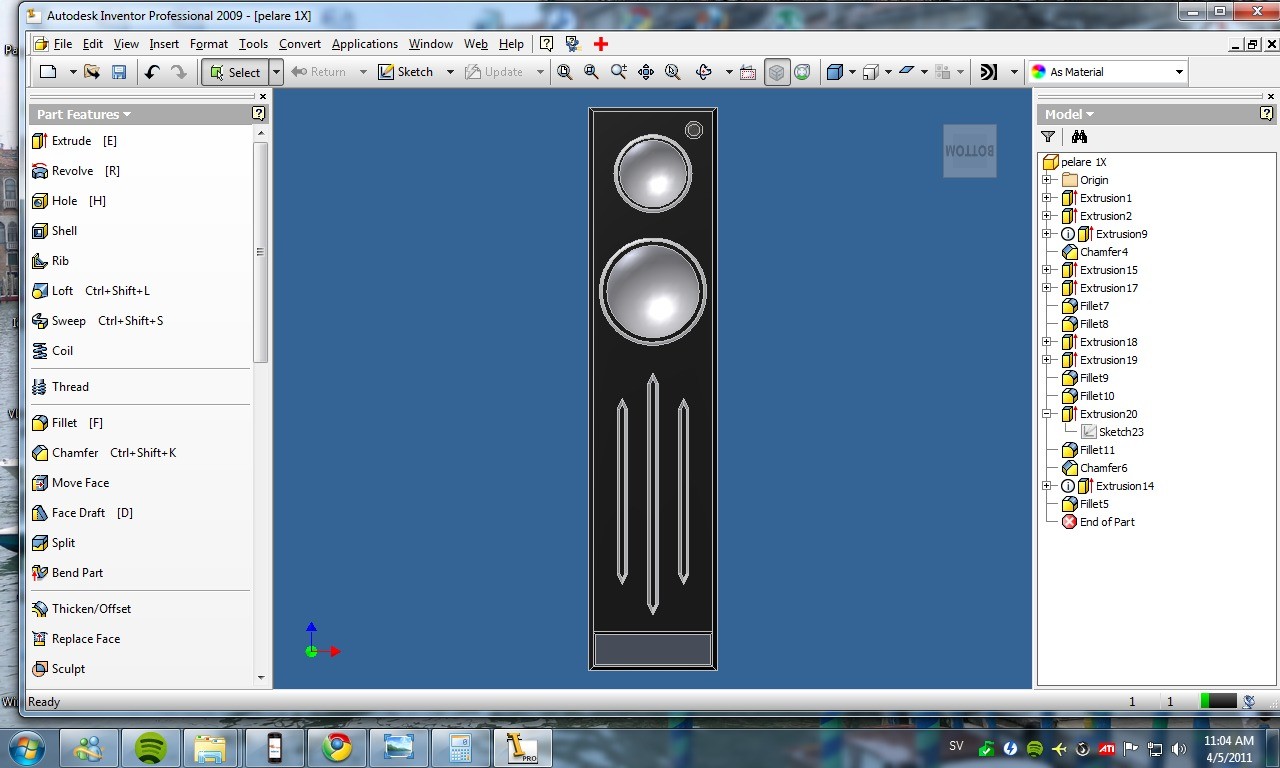Viewport: 1280px width, 768px height.
Task: Click the Sketch toolbar button
Action: click(406, 72)
